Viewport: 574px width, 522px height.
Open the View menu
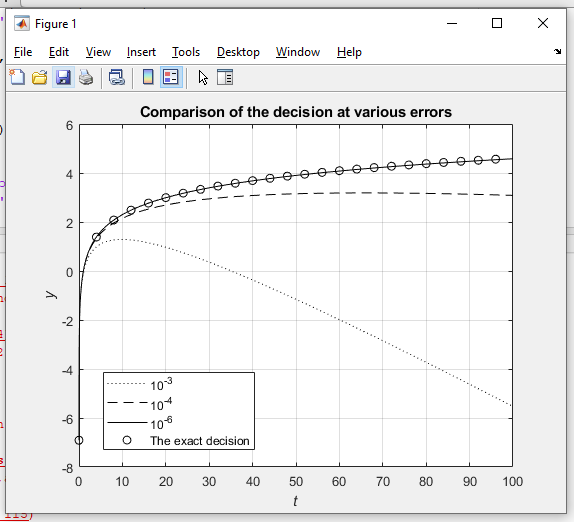98,52
